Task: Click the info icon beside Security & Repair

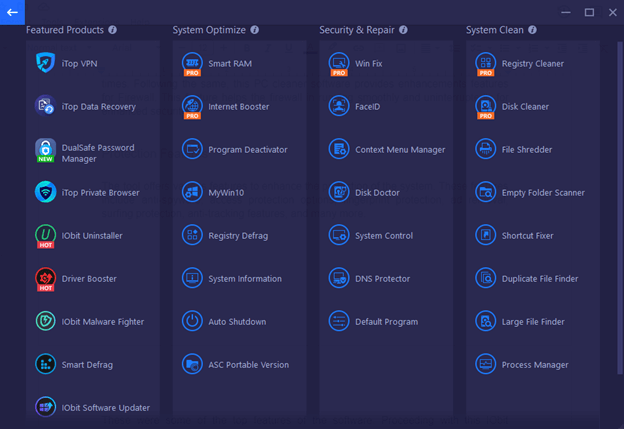Action: pyautogui.click(x=403, y=30)
